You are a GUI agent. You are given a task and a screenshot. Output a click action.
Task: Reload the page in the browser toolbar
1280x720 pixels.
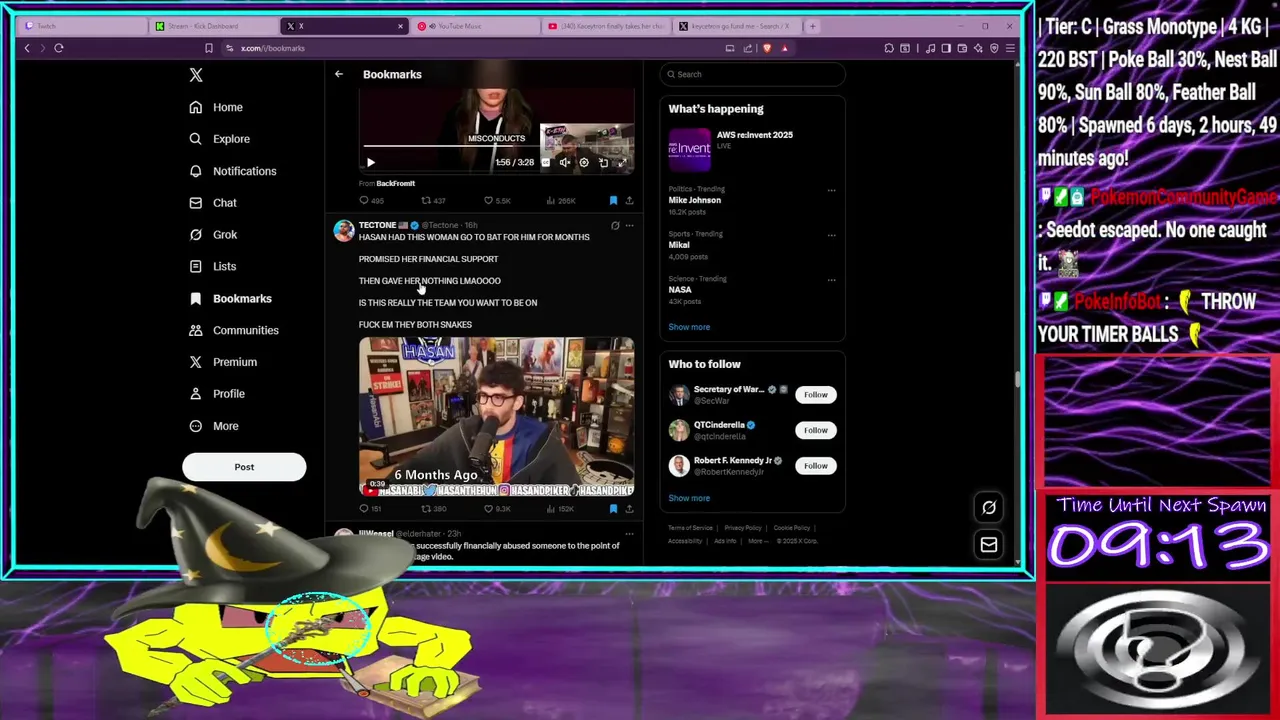[59, 48]
